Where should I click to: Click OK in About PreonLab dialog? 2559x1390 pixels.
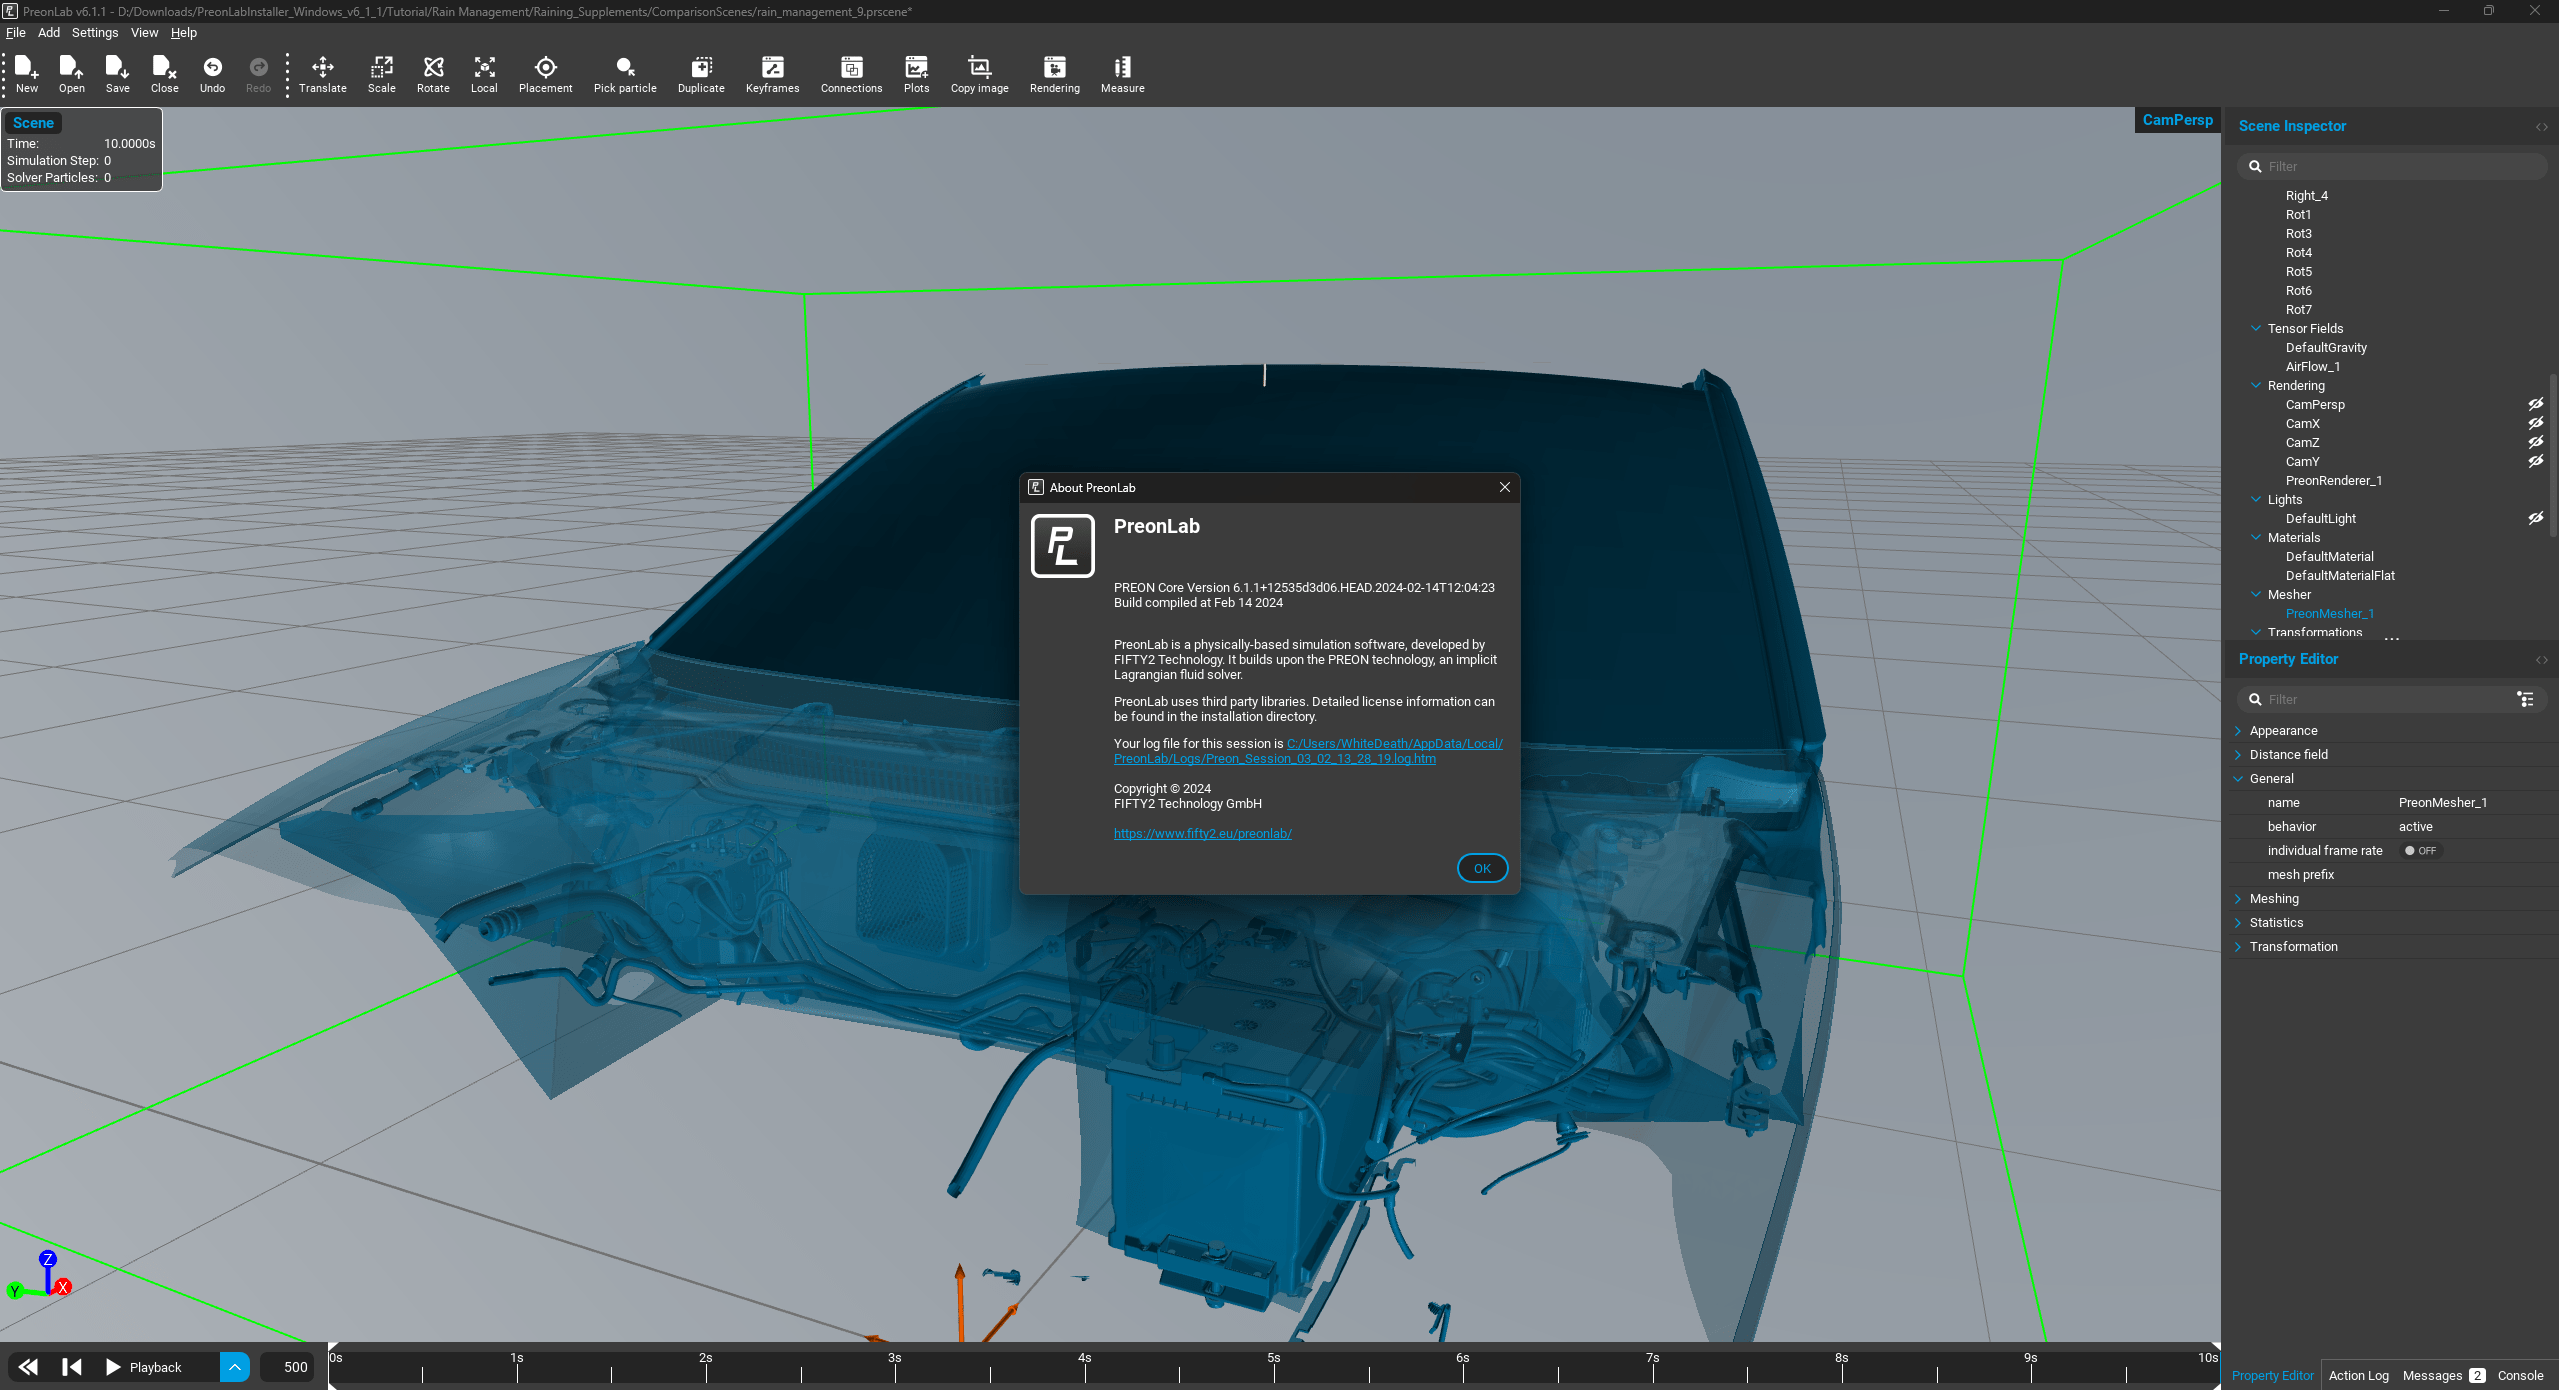click(x=1482, y=868)
